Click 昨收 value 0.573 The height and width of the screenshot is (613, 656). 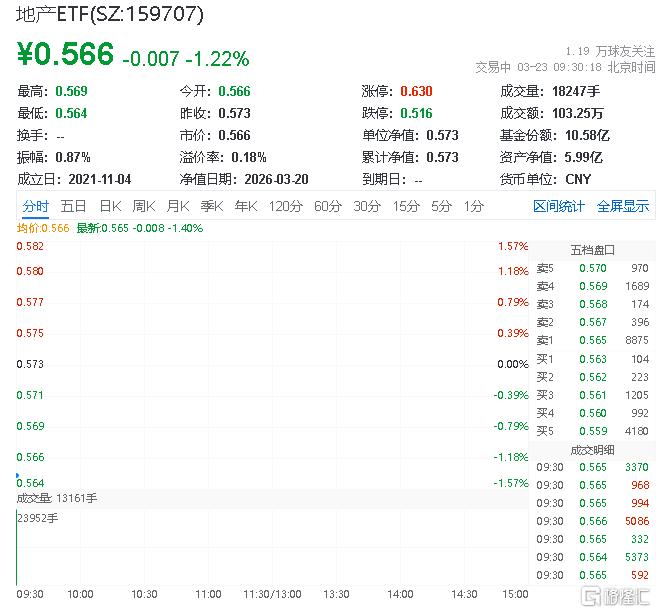pos(234,113)
